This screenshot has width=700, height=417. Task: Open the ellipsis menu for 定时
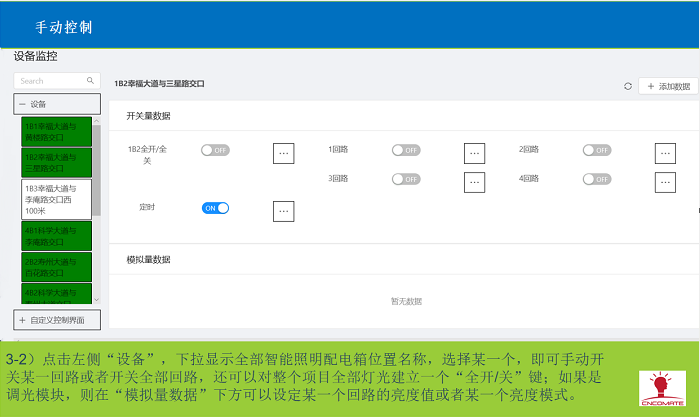[283, 211]
